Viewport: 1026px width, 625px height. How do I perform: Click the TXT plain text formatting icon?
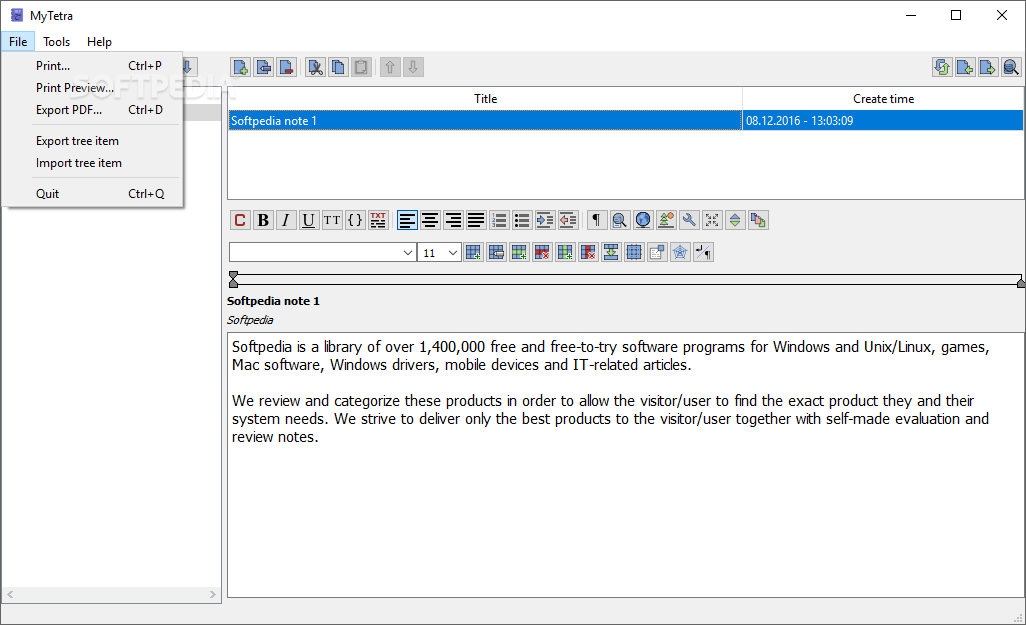point(378,220)
